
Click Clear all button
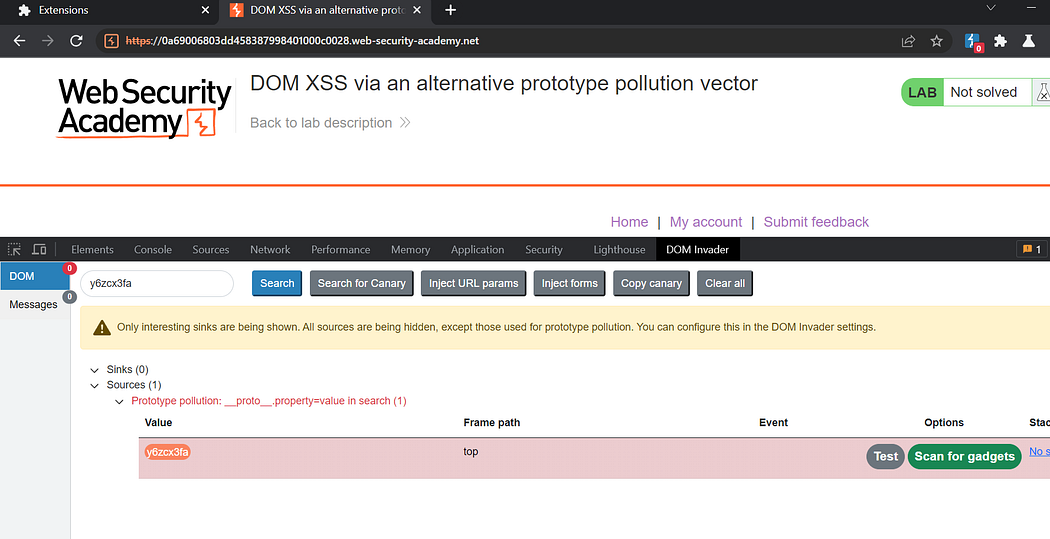[725, 283]
